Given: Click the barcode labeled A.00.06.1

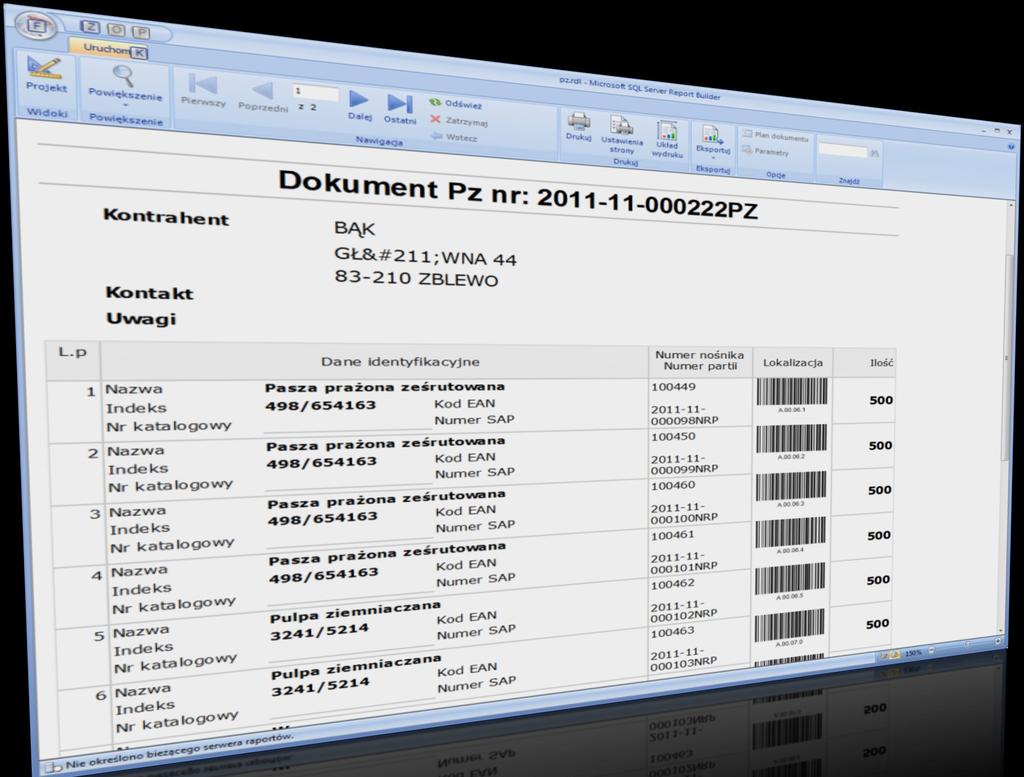Looking at the screenshot, I should tap(792, 392).
